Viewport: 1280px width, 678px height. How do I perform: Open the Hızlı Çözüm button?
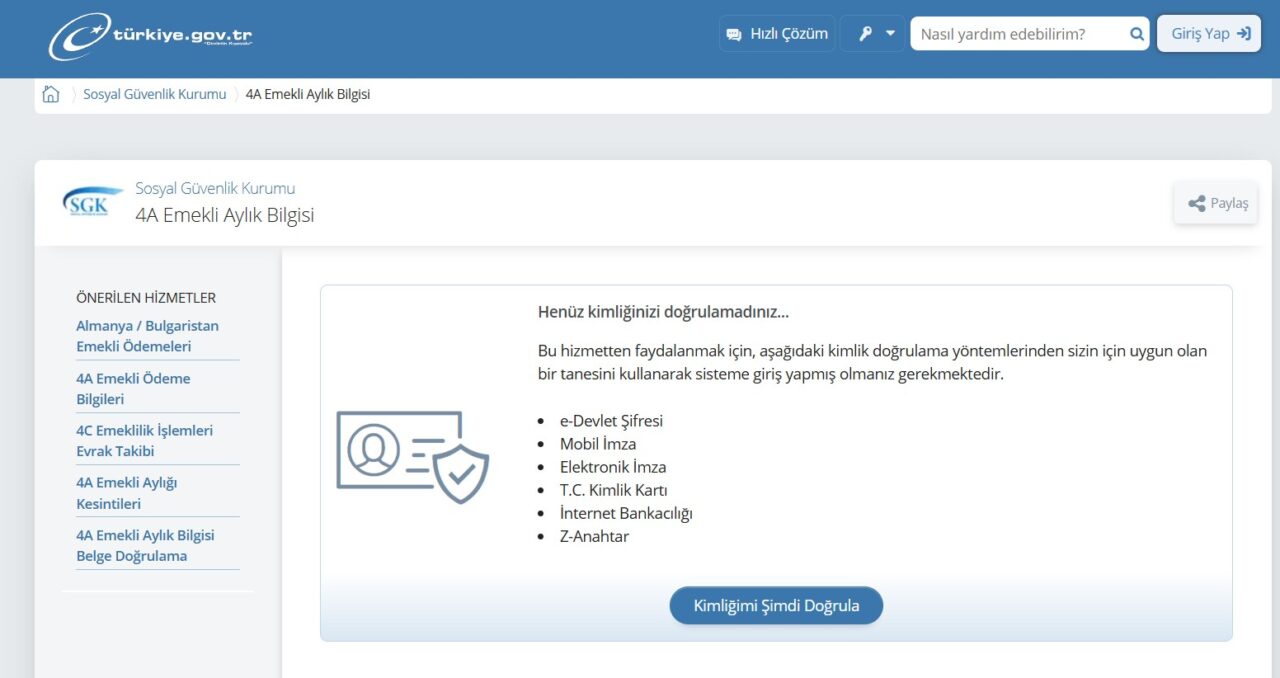click(x=777, y=34)
